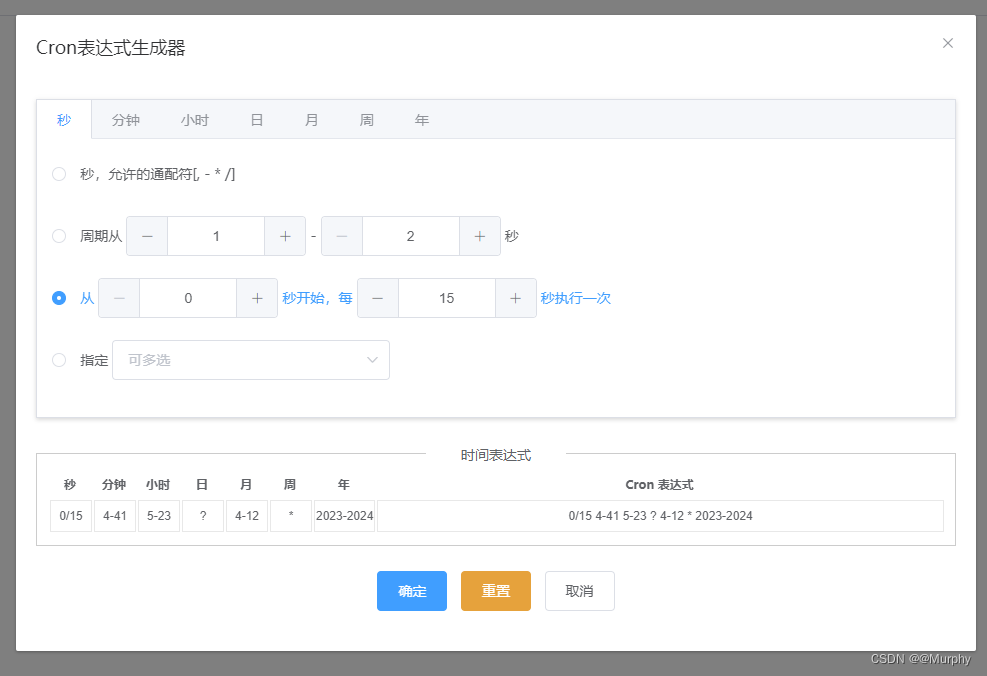
Task: Click the Cron 表达式 result field
Action: [658, 516]
